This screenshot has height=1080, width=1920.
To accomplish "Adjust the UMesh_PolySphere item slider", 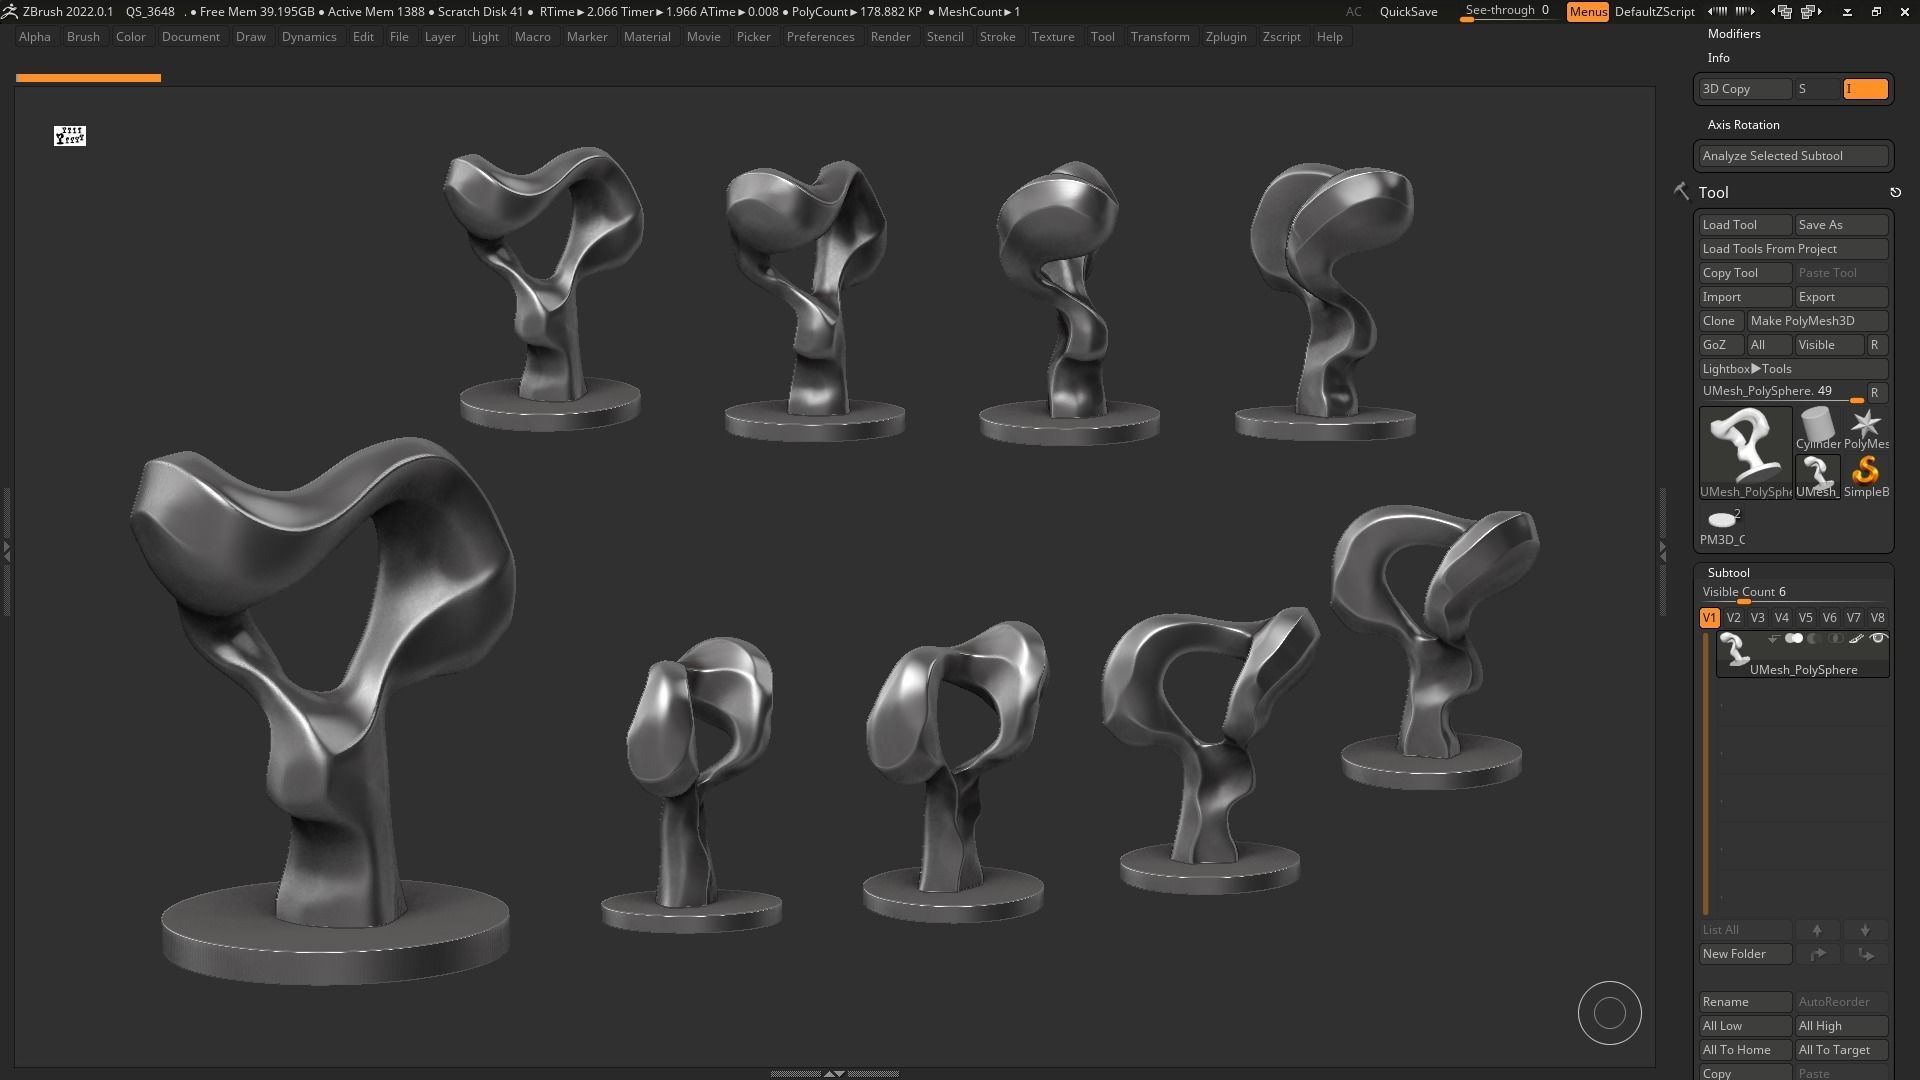I will click(x=1782, y=392).
